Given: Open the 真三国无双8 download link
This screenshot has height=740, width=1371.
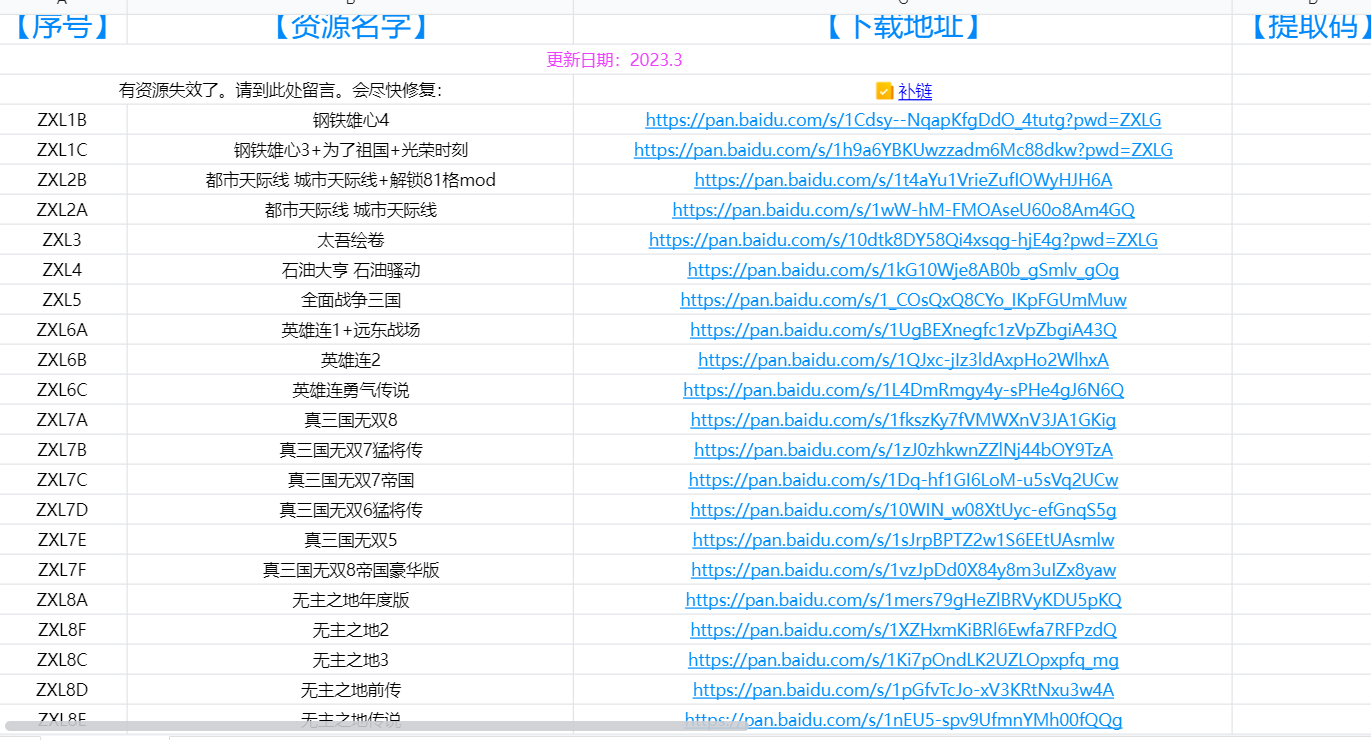Looking at the screenshot, I should coord(903,420).
